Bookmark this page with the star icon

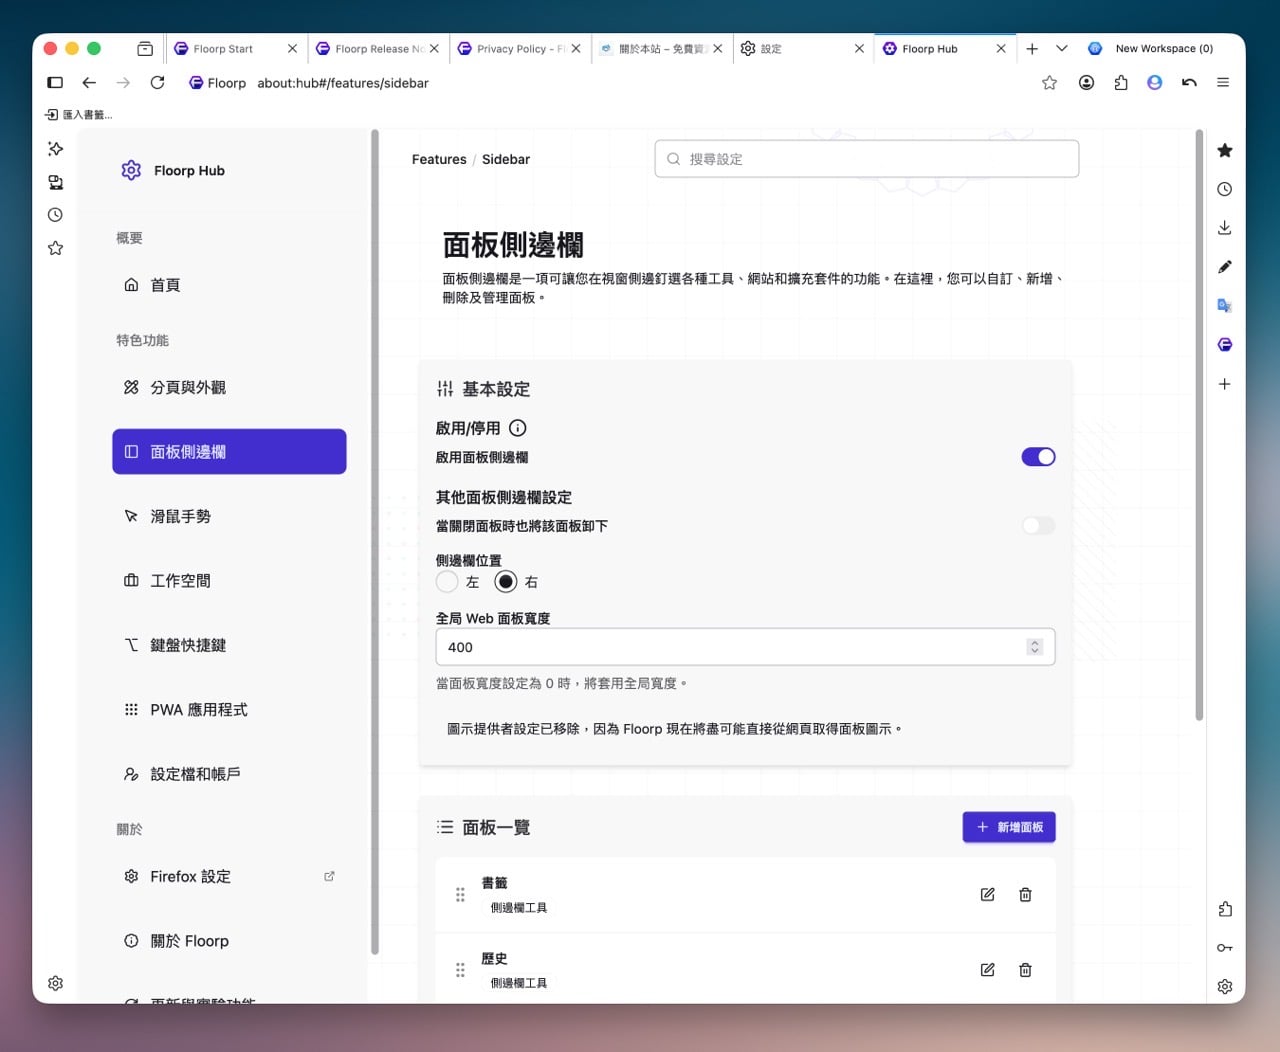[1049, 83]
